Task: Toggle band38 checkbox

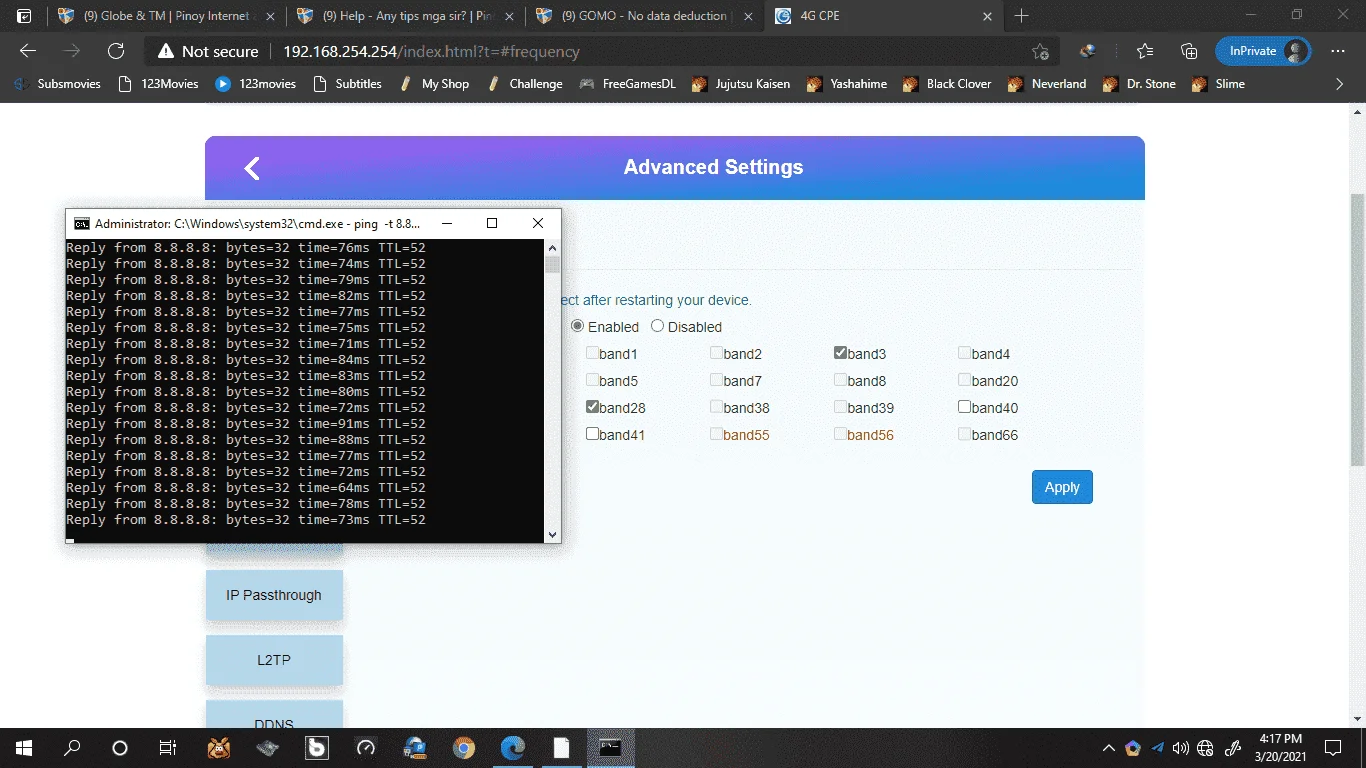Action: tap(717, 407)
